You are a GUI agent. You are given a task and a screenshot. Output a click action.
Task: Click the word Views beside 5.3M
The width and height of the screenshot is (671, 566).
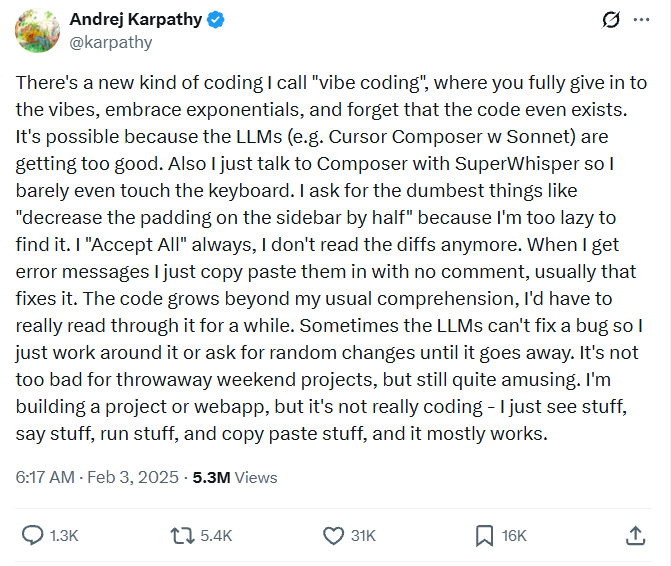[x=256, y=478]
